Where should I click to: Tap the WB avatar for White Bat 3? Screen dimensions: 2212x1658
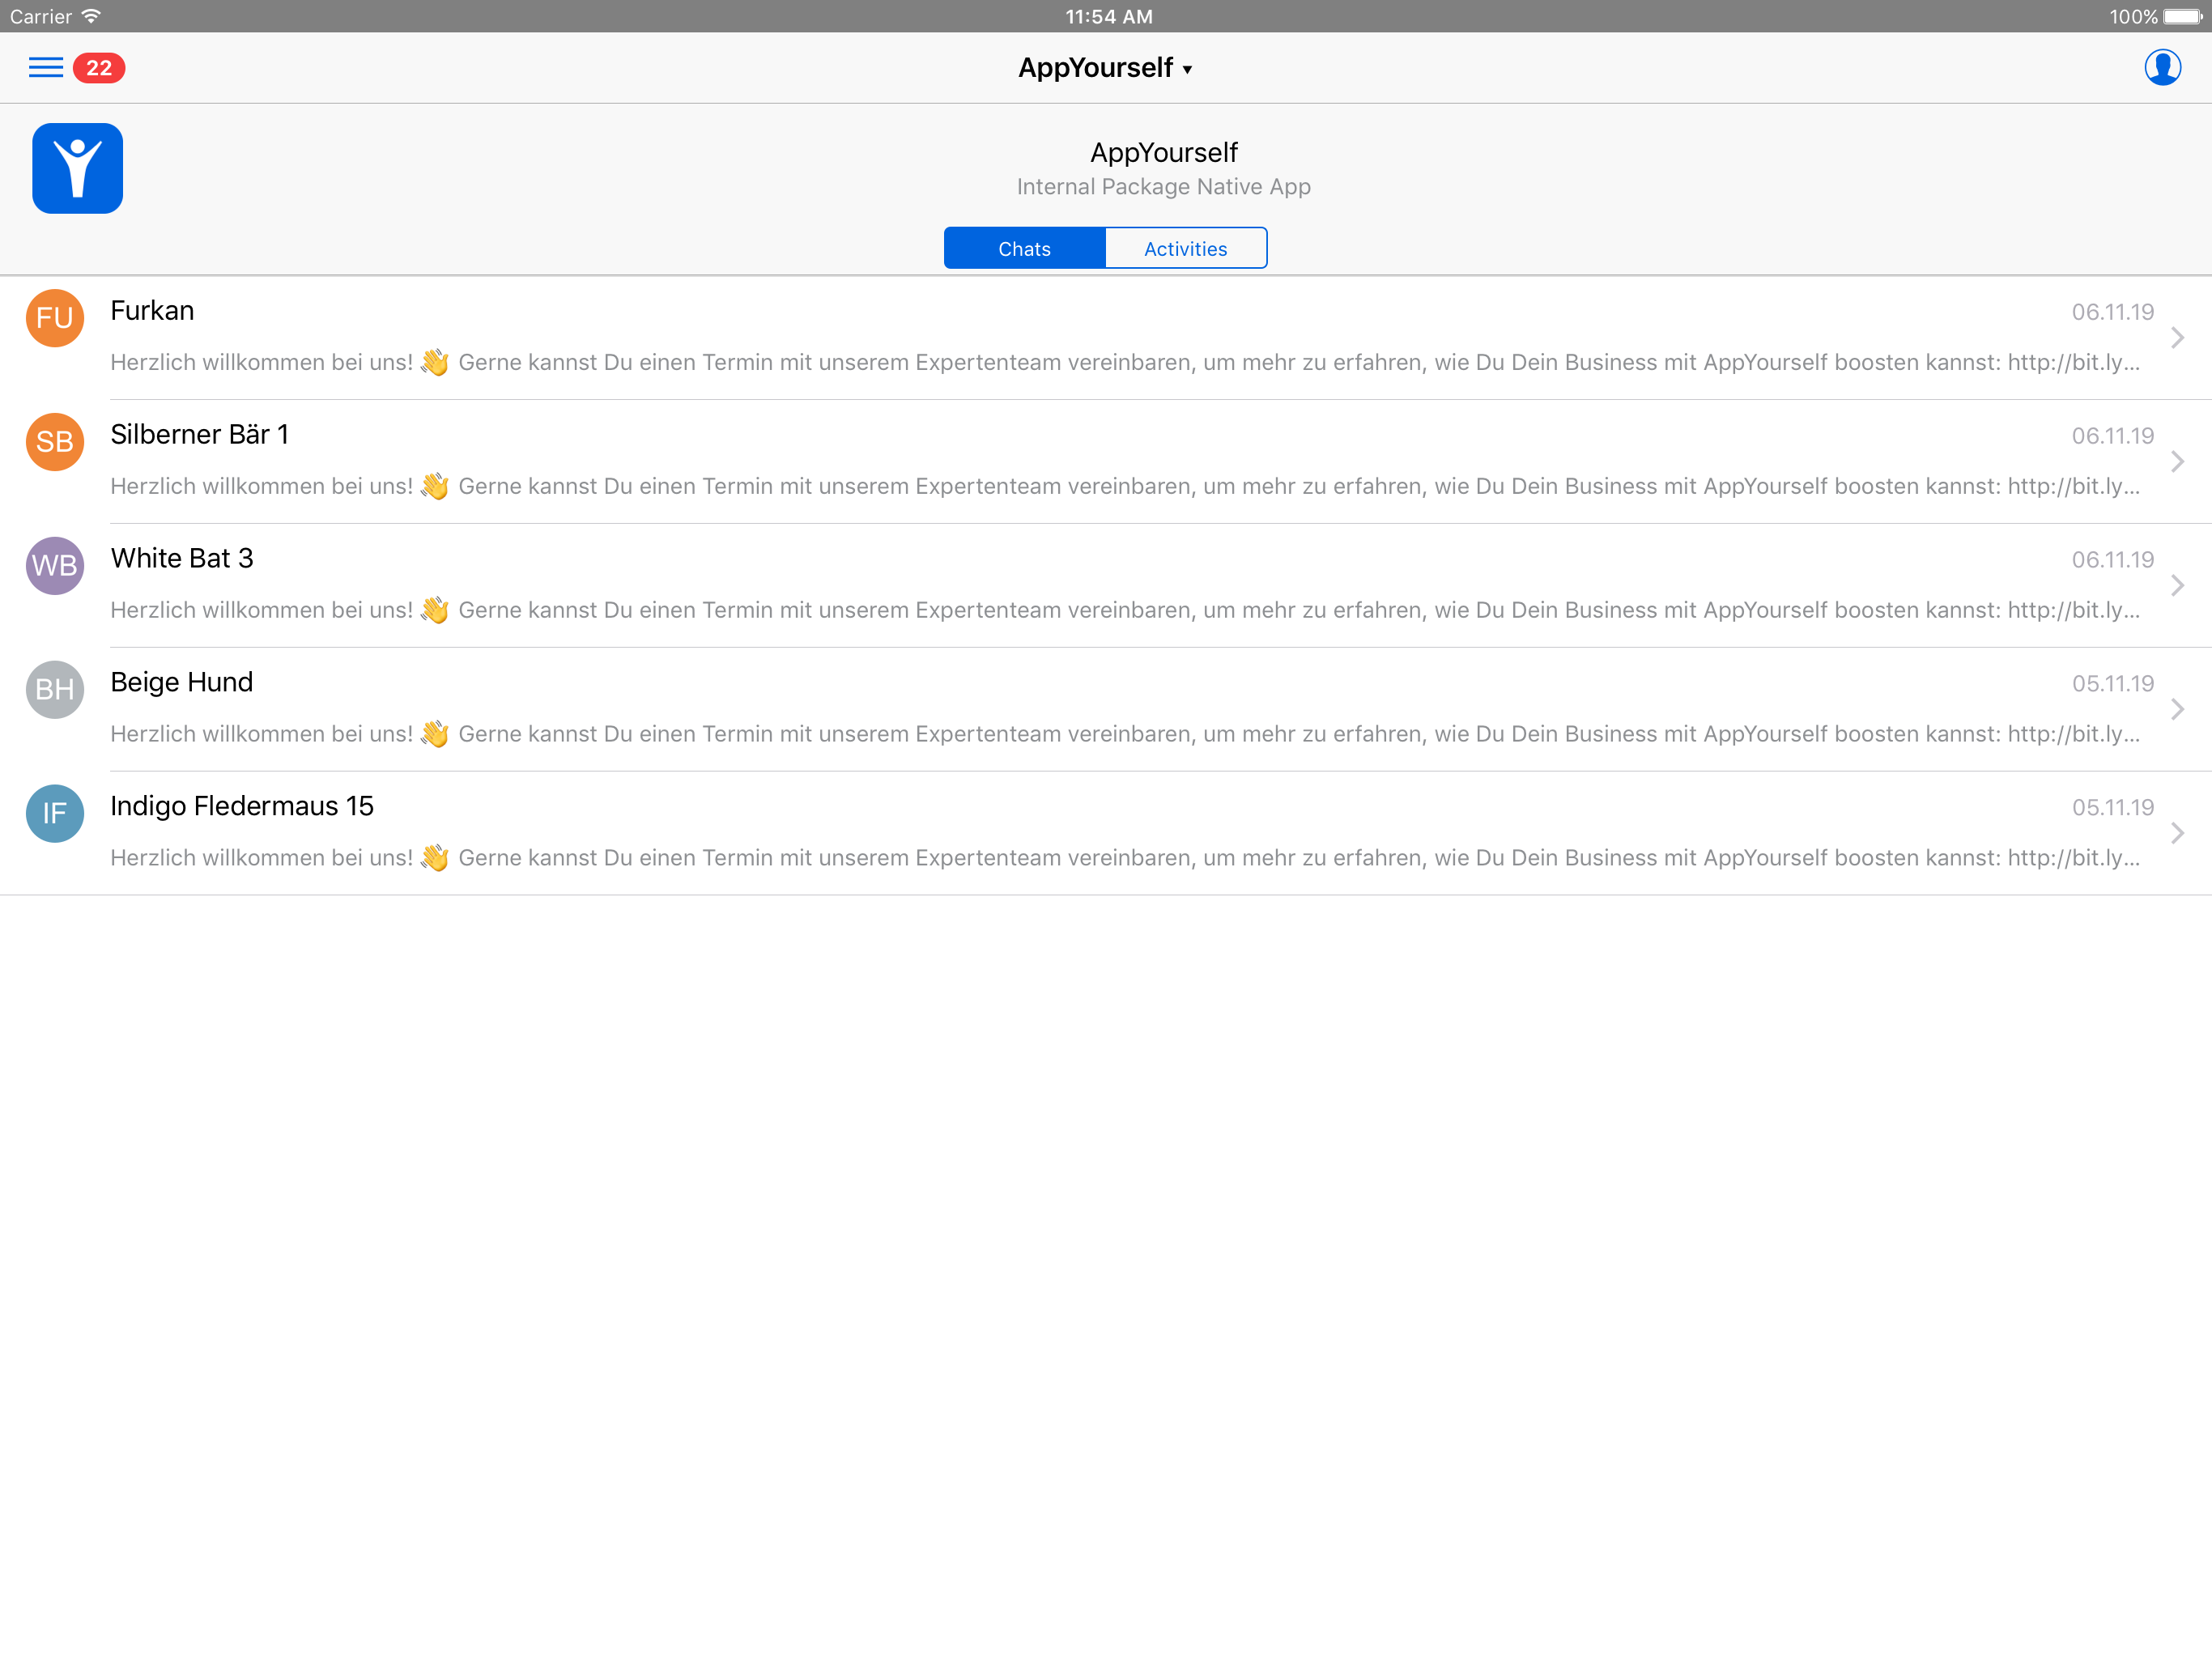(55, 566)
